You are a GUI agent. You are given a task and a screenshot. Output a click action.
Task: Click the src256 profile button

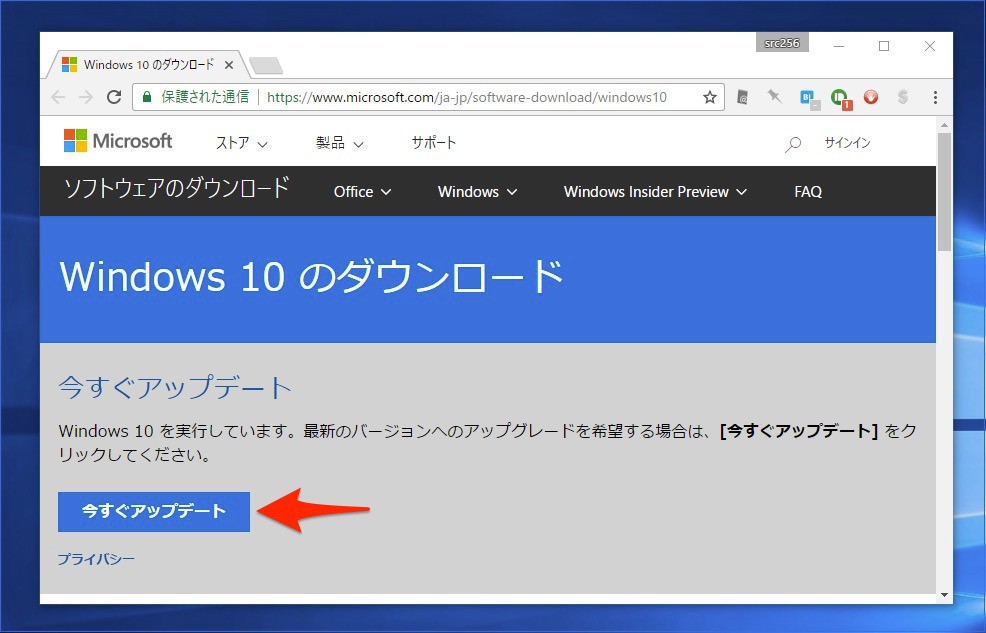782,43
